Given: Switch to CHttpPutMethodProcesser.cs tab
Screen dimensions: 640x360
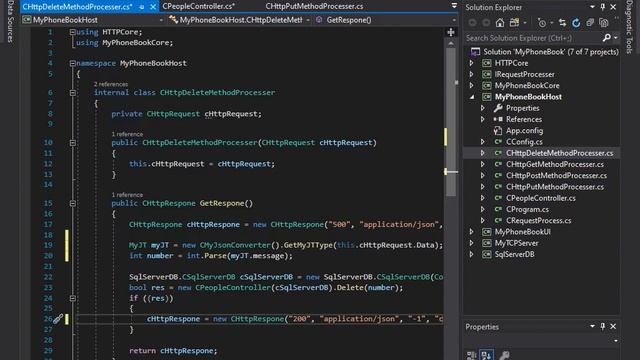Looking at the screenshot, I should (x=314, y=6).
